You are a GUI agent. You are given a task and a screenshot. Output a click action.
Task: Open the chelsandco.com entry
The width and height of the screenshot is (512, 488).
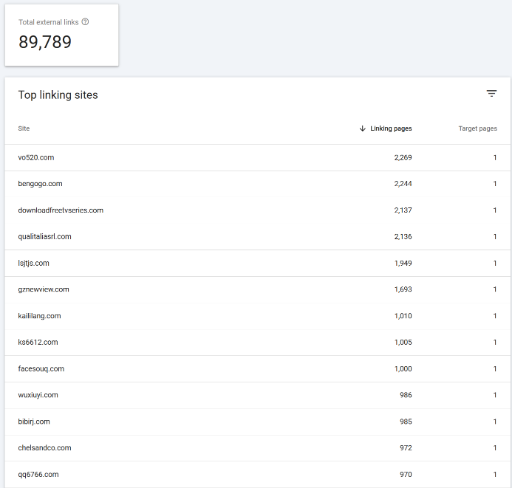click(x=257, y=448)
